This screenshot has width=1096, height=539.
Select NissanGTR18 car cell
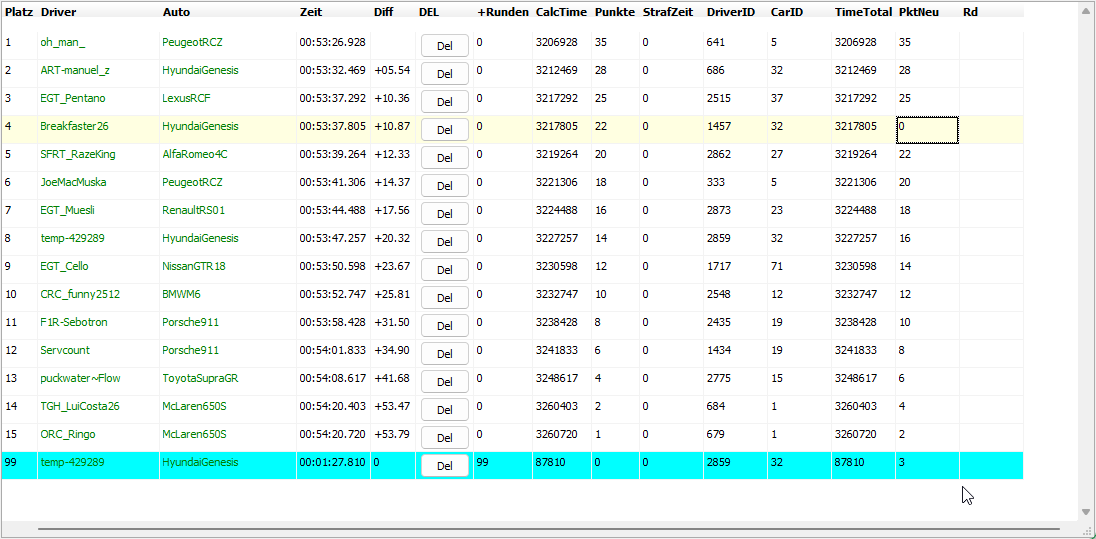pos(194,266)
